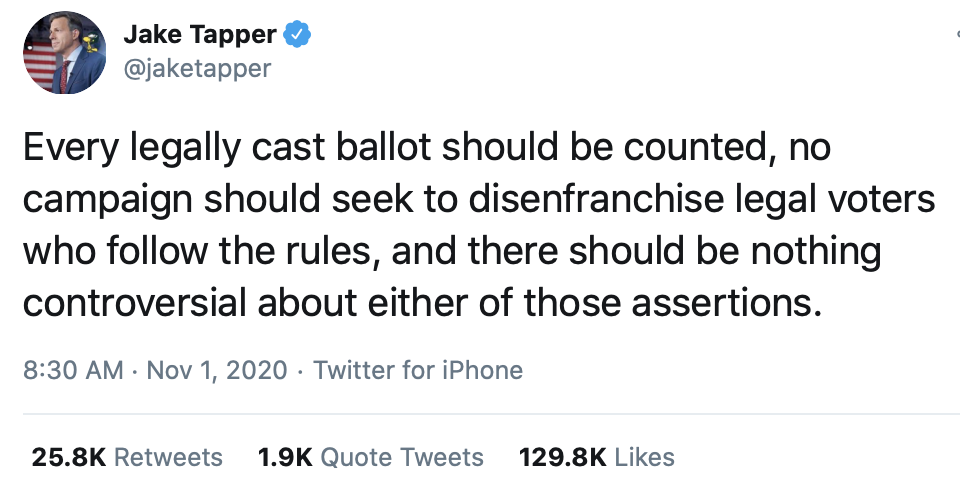Click Jake Tapper's profile avatar photo

click(63, 53)
